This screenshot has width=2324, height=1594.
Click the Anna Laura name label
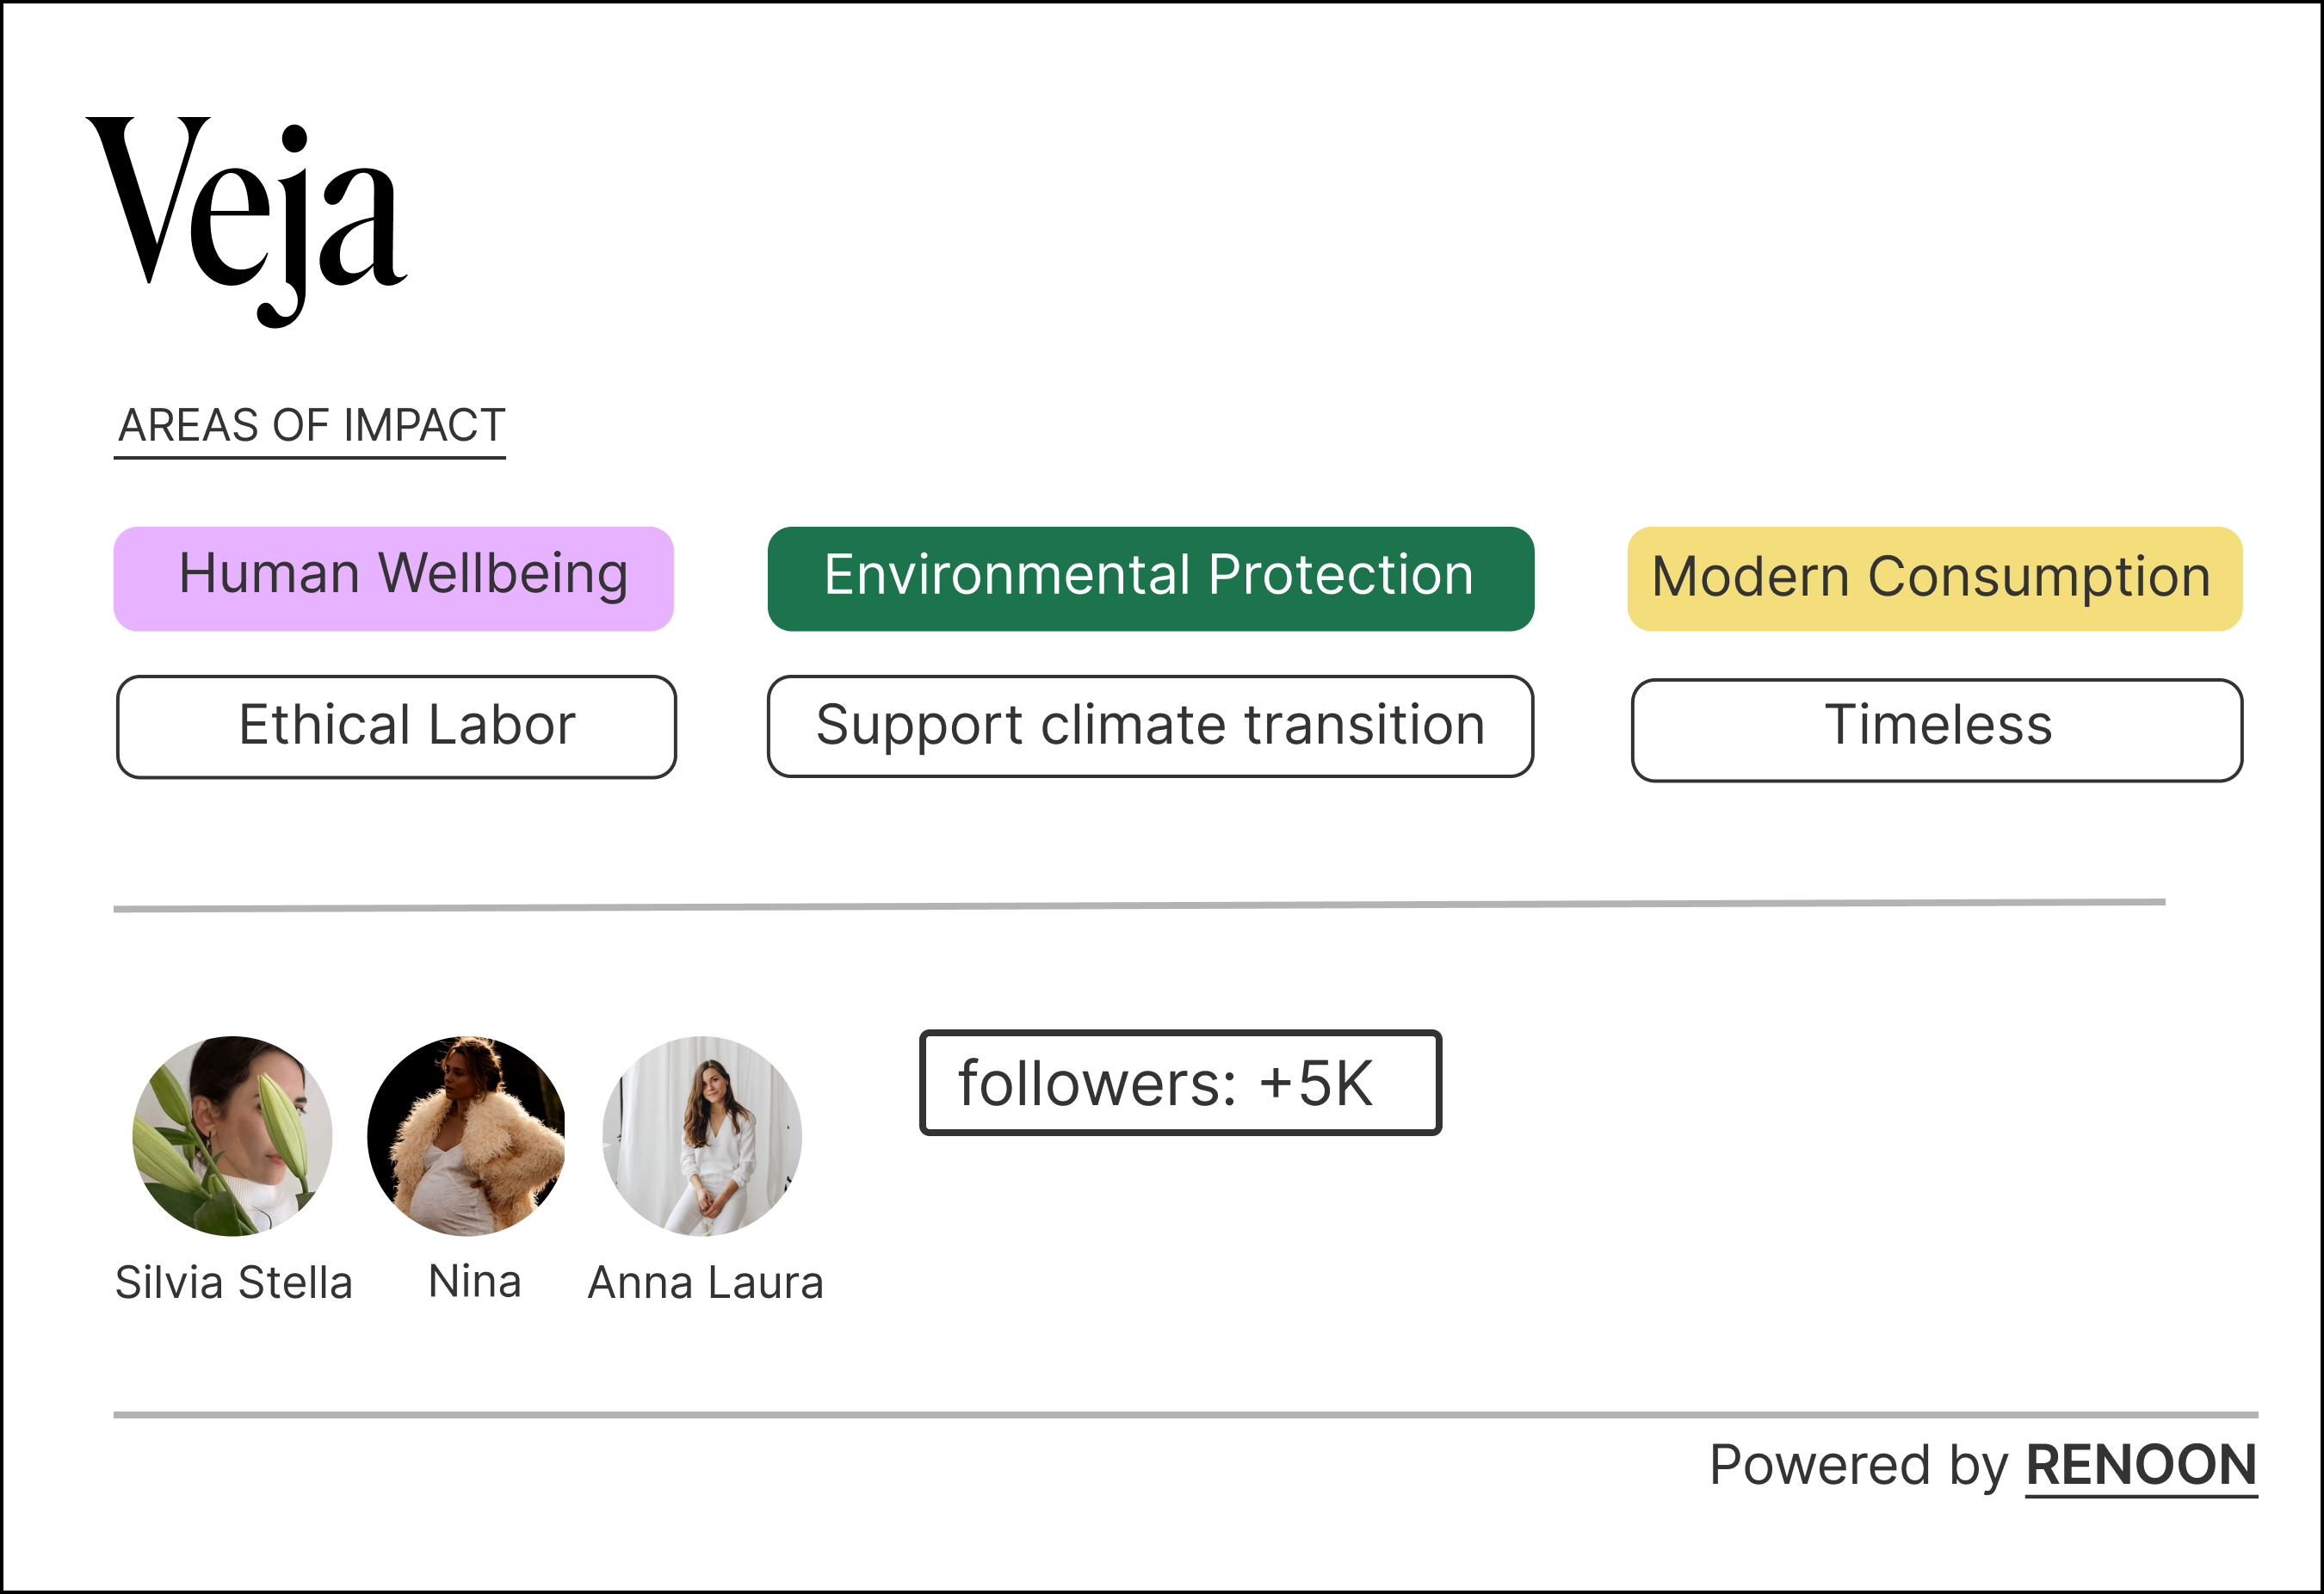coord(705,1282)
